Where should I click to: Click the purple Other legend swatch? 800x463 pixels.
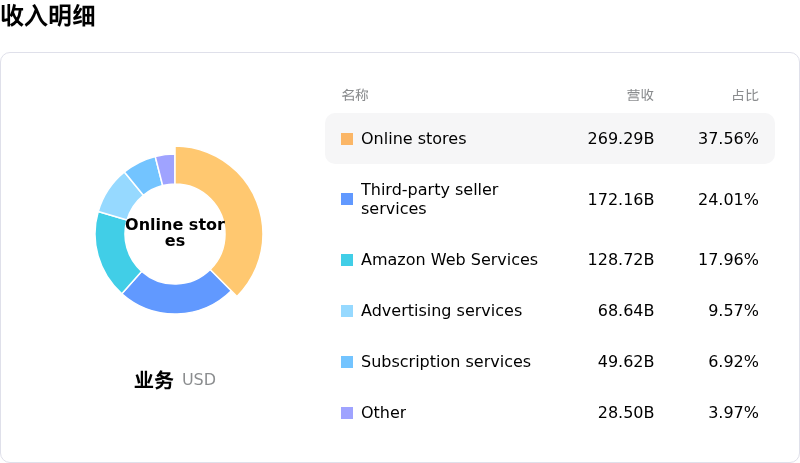[x=347, y=413]
